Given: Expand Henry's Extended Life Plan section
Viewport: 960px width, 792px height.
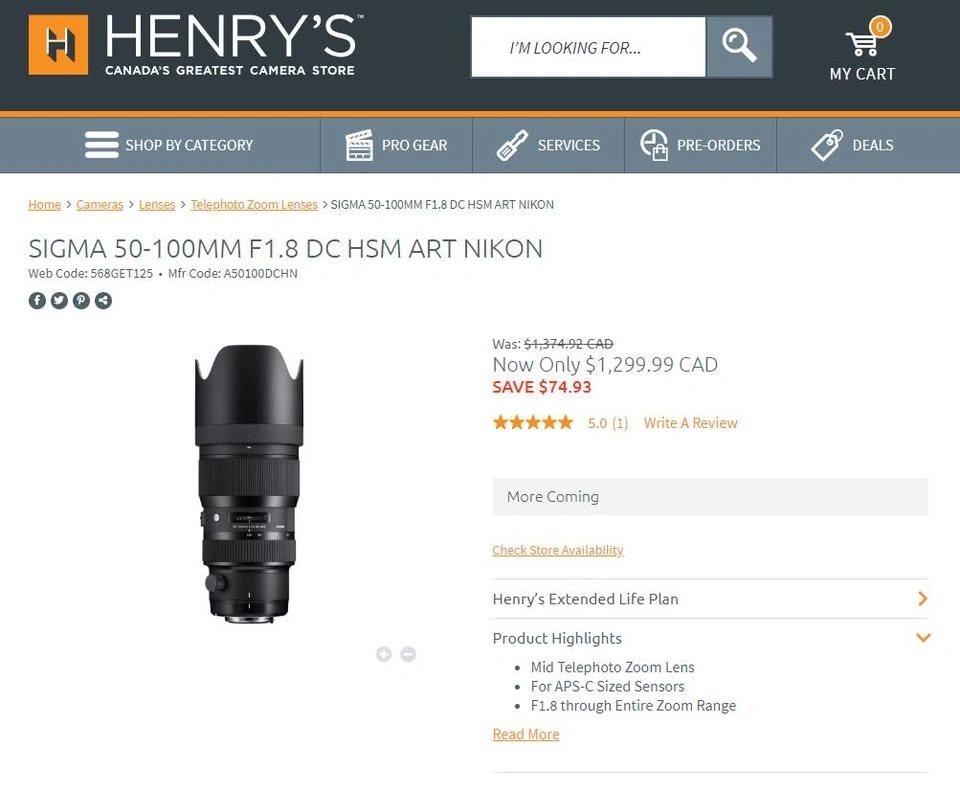Looking at the screenshot, I should [922, 599].
